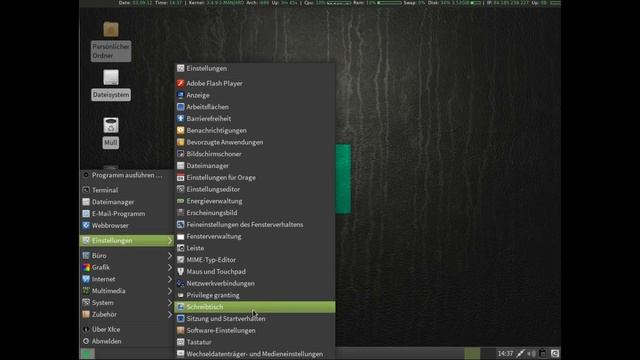Open Feineinstellungen des Fensterverhaltens entry

255,224
